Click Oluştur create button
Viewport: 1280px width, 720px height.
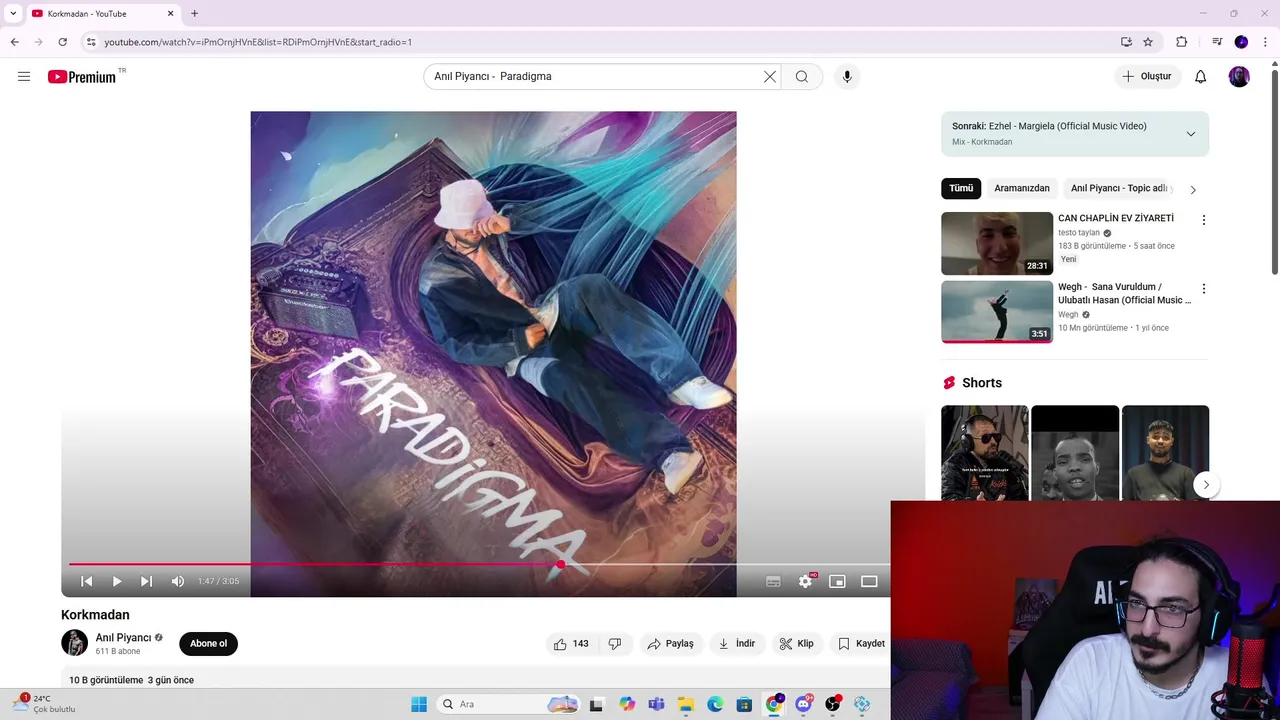(x=1147, y=77)
